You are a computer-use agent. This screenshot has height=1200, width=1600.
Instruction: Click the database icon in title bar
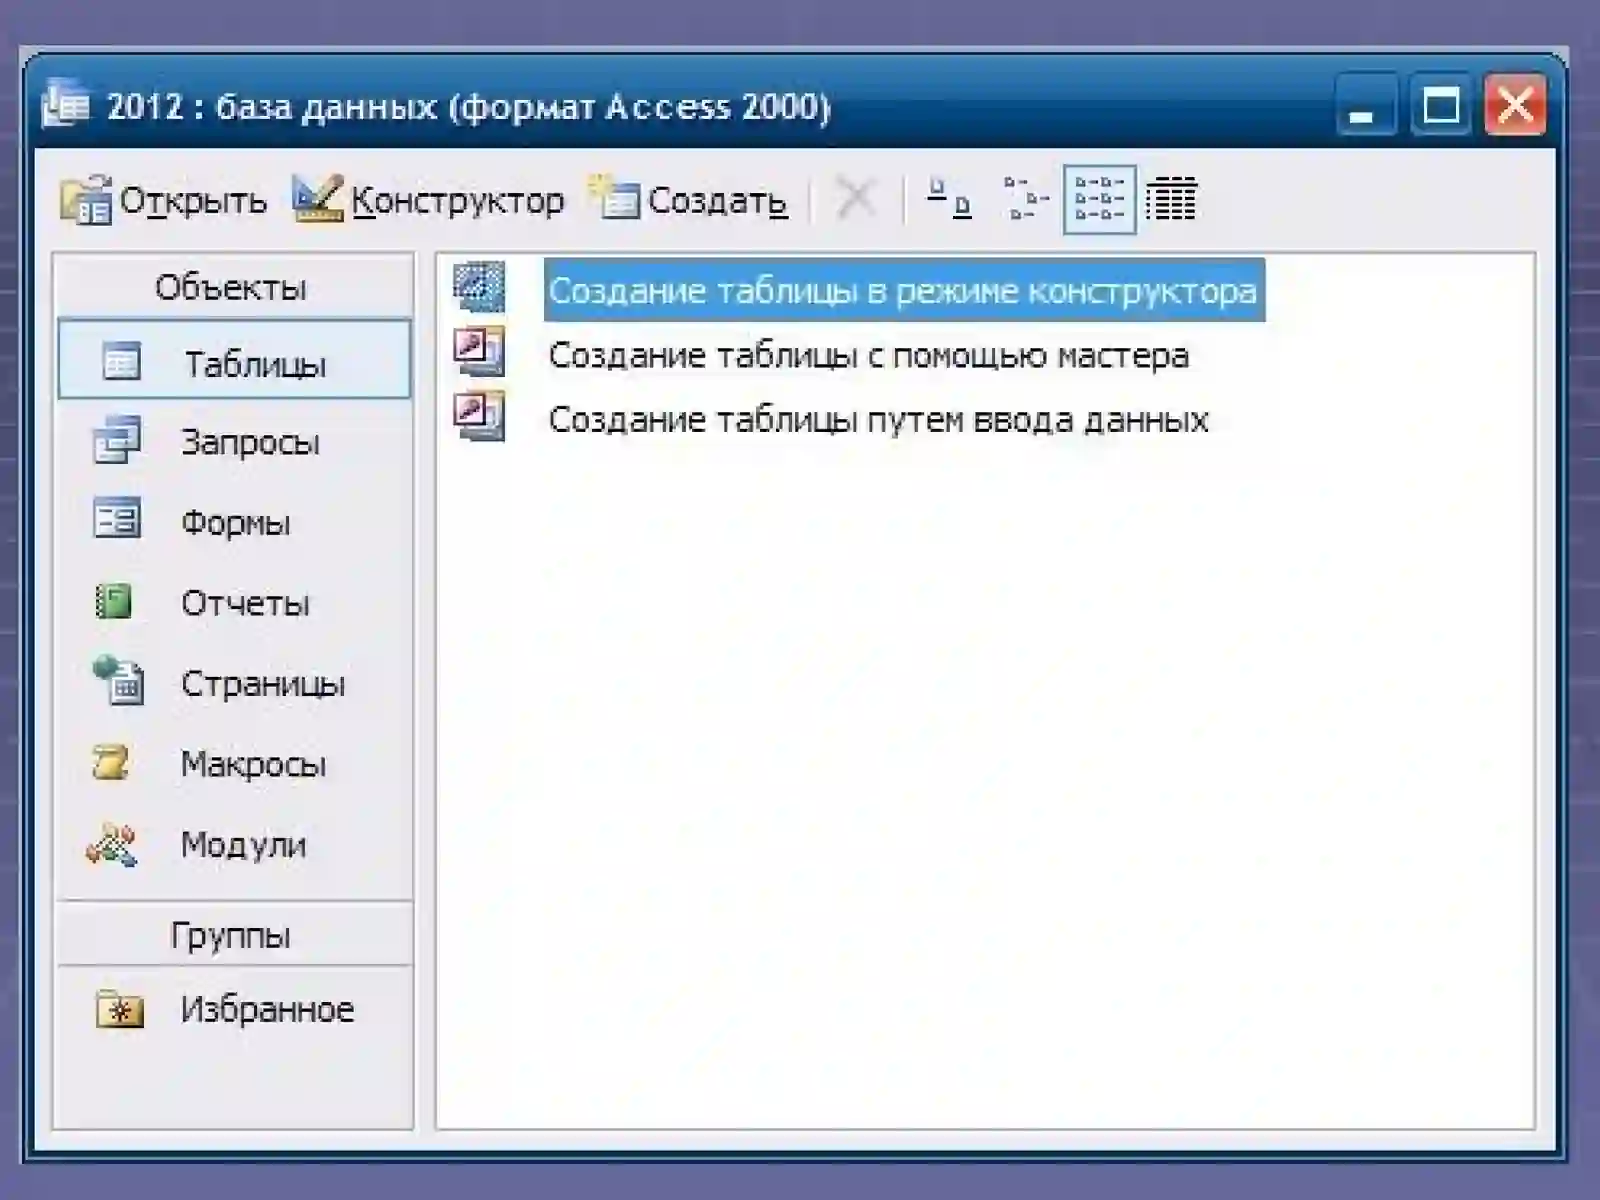coord(66,105)
